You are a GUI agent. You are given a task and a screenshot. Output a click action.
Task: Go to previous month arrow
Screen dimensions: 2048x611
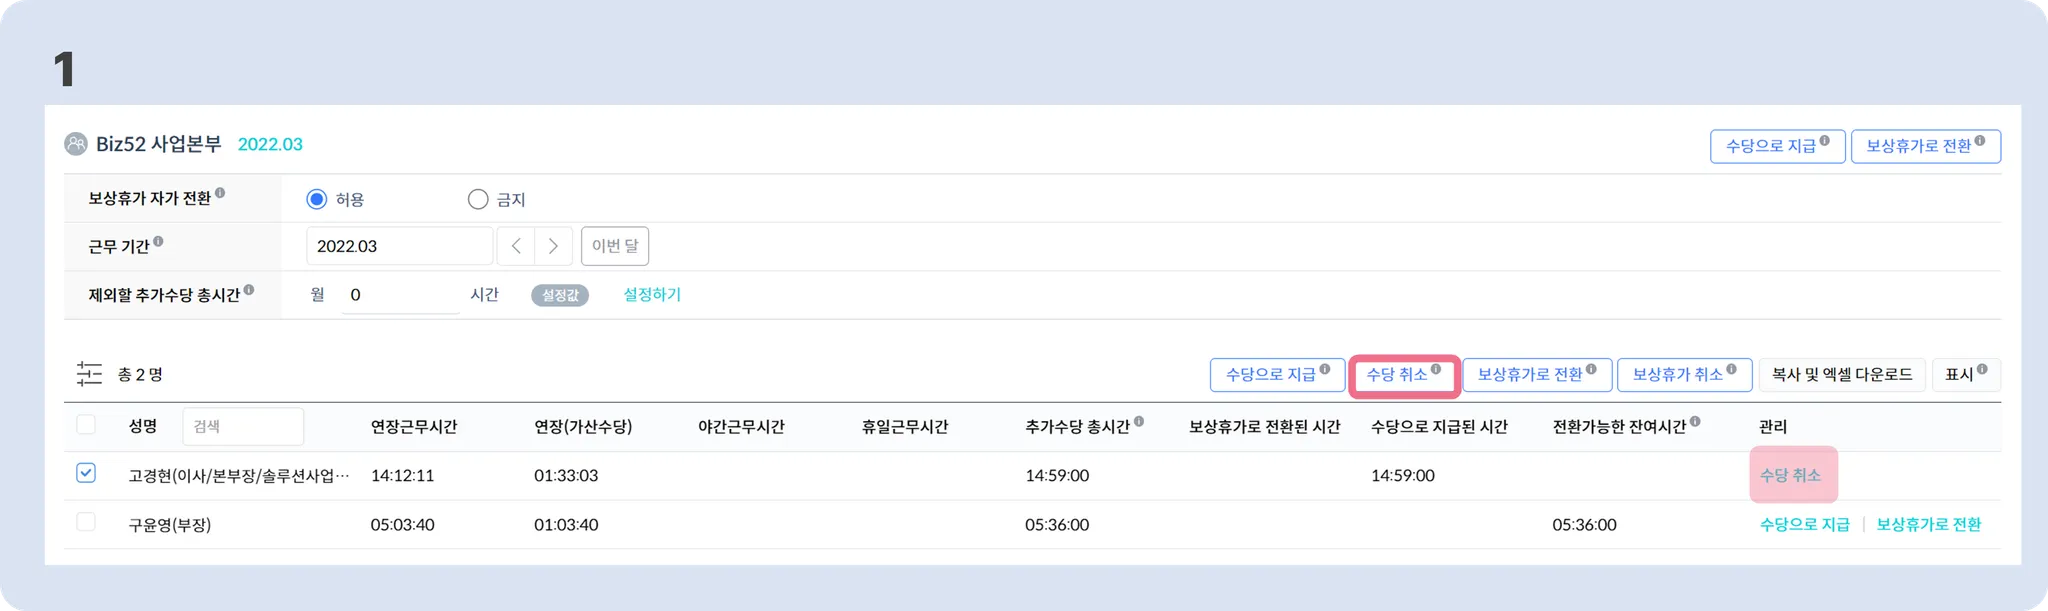click(x=516, y=246)
